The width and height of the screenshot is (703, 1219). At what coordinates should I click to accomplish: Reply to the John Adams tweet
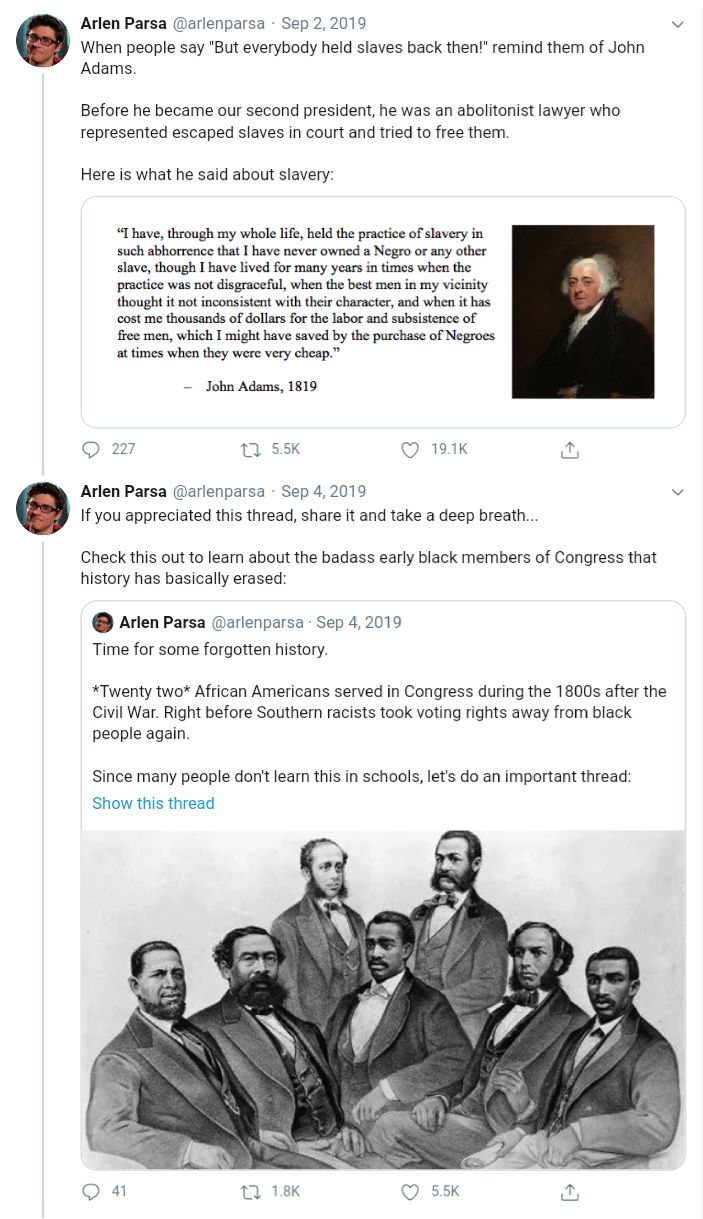click(91, 450)
